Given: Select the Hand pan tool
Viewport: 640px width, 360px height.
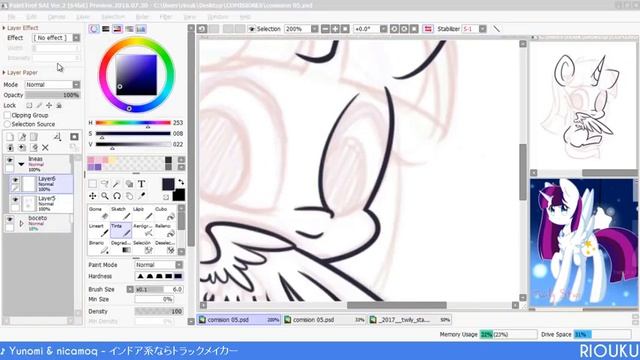Looking at the screenshot, I should (x=129, y=196).
